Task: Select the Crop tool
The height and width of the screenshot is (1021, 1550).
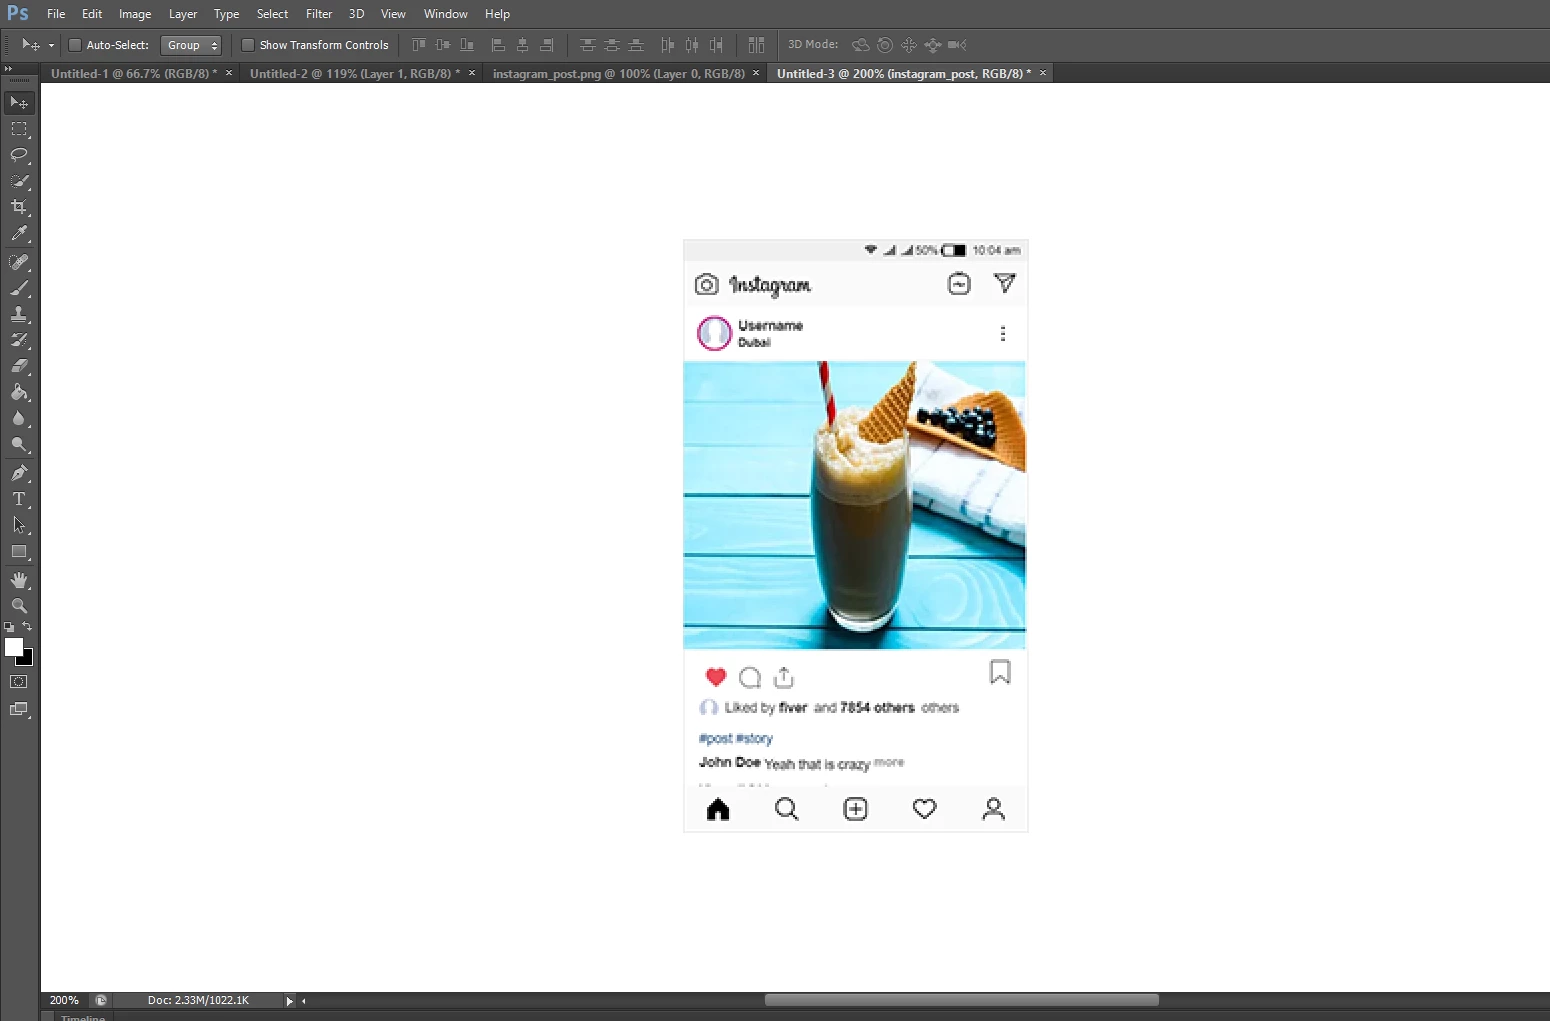Action: [19, 207]
